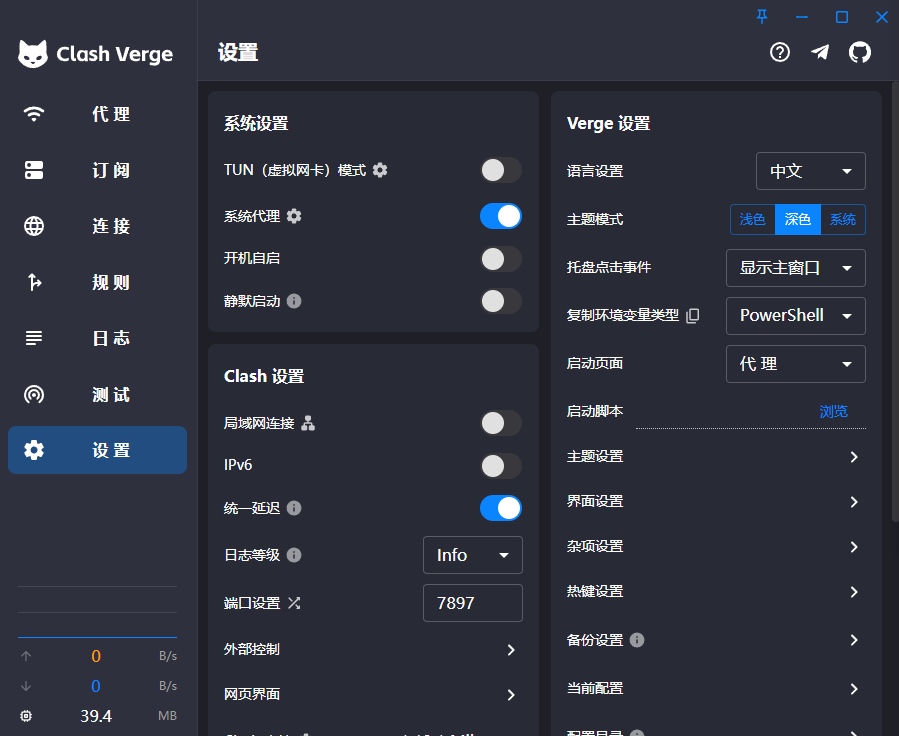Enable 开机自启 switch
The height and width of the screenshot is (738, 899).
point(501,259)
